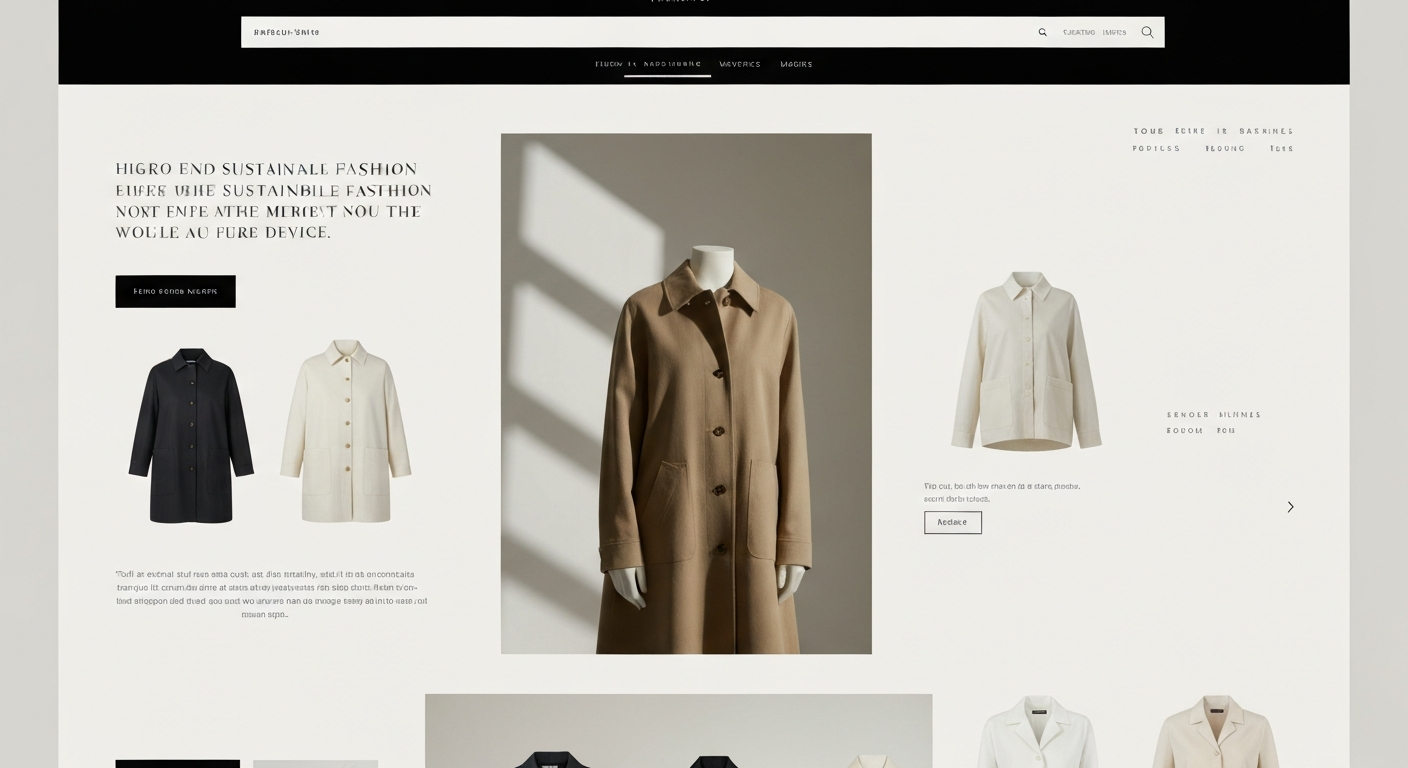Click the outlined button below cream shirt
The width and height of the screenshot is (1408, 768).
952,522
